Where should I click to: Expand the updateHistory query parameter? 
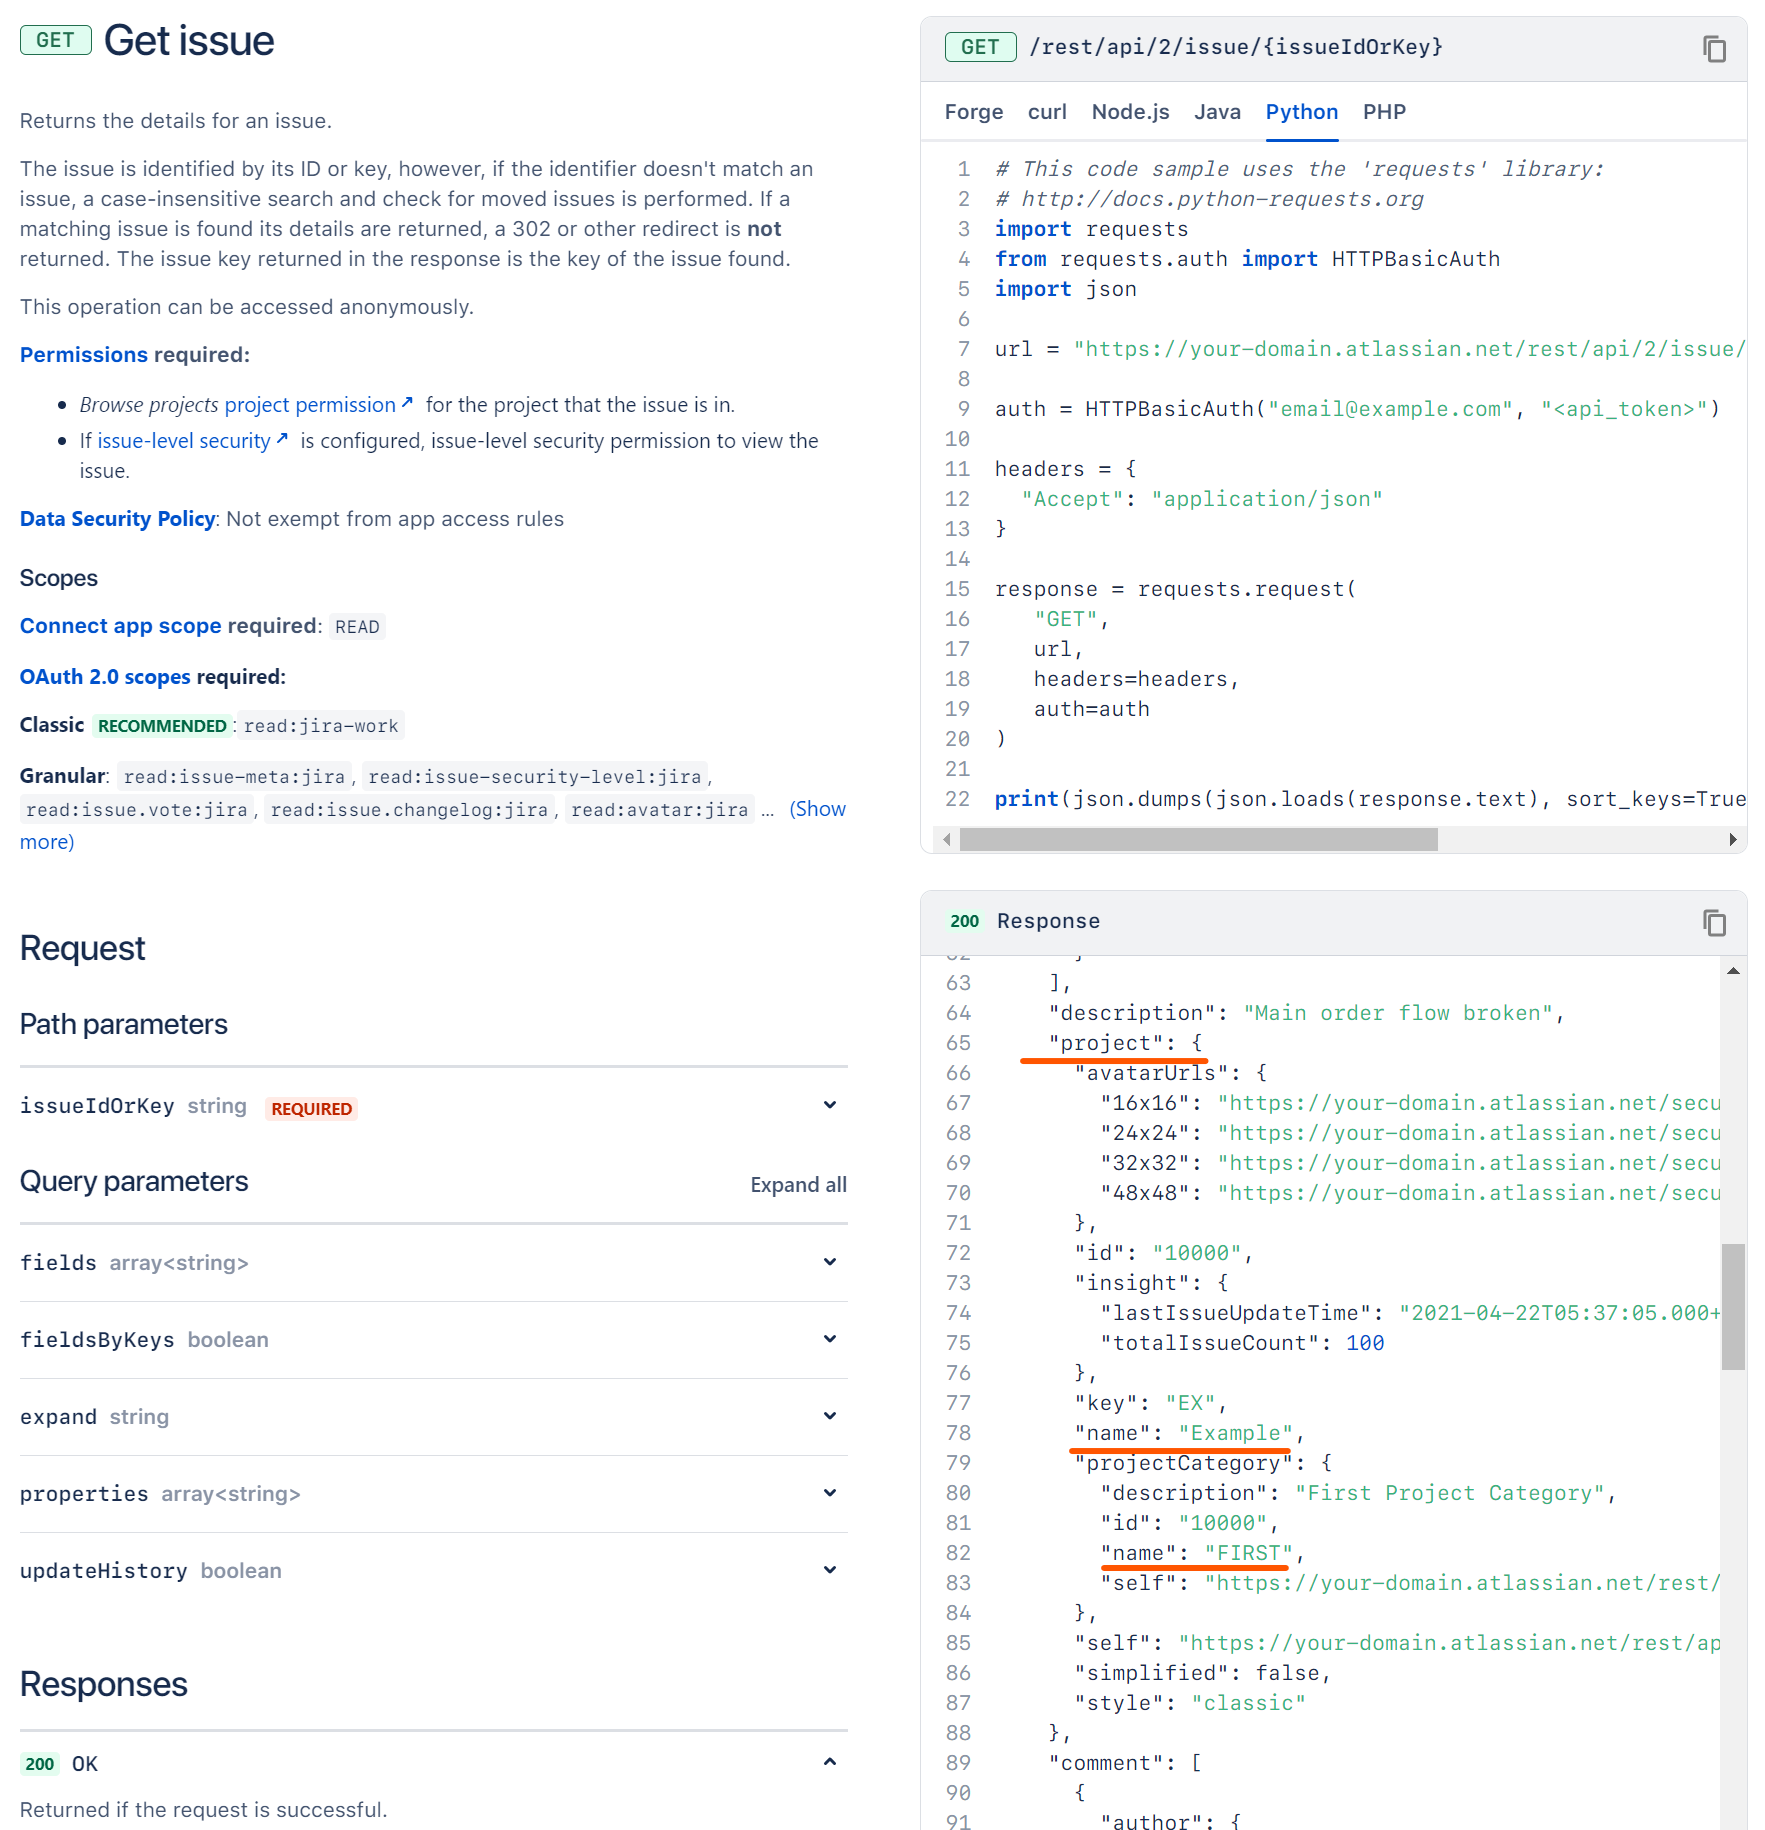pos(830,1570)
